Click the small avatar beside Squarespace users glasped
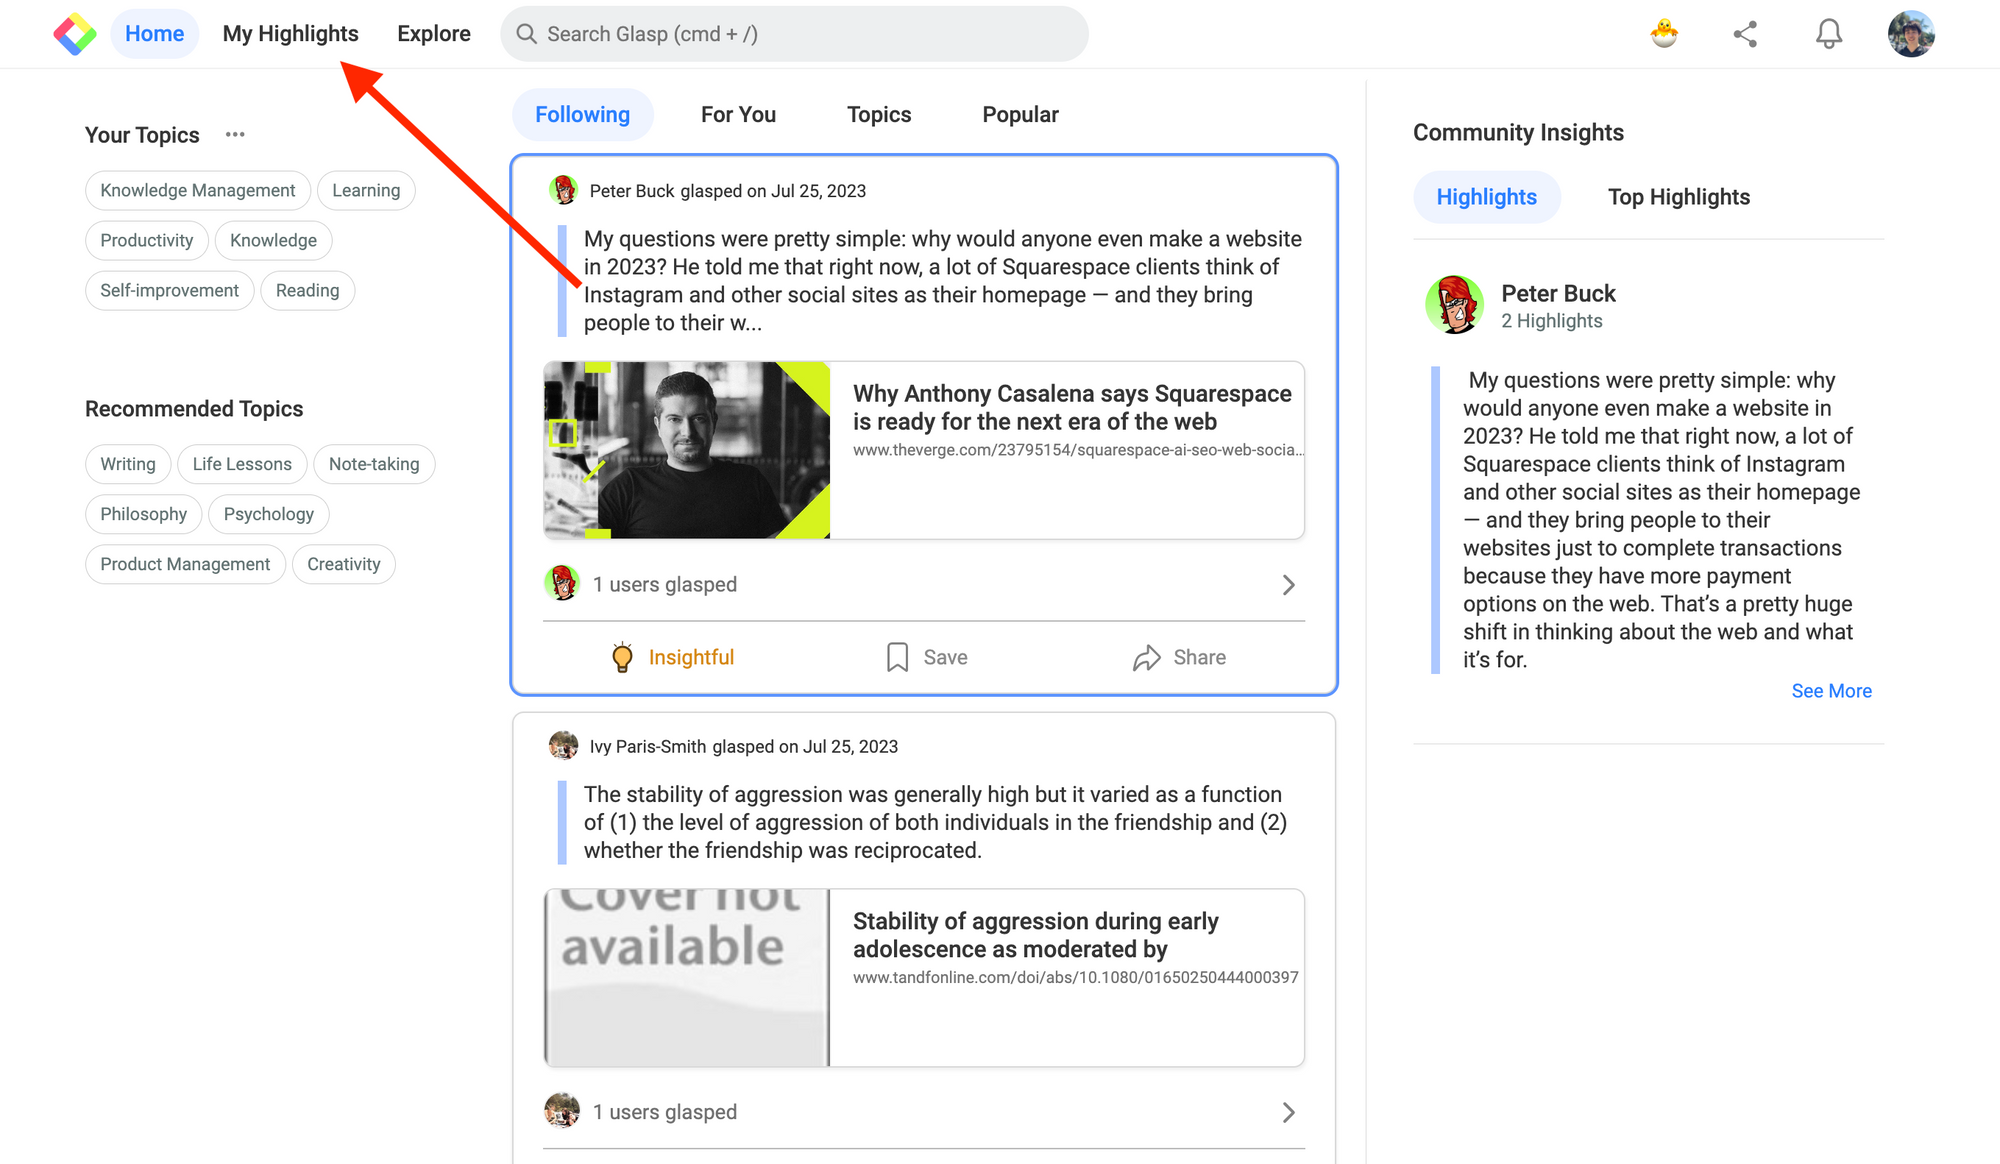 click(x=562, y=583)
